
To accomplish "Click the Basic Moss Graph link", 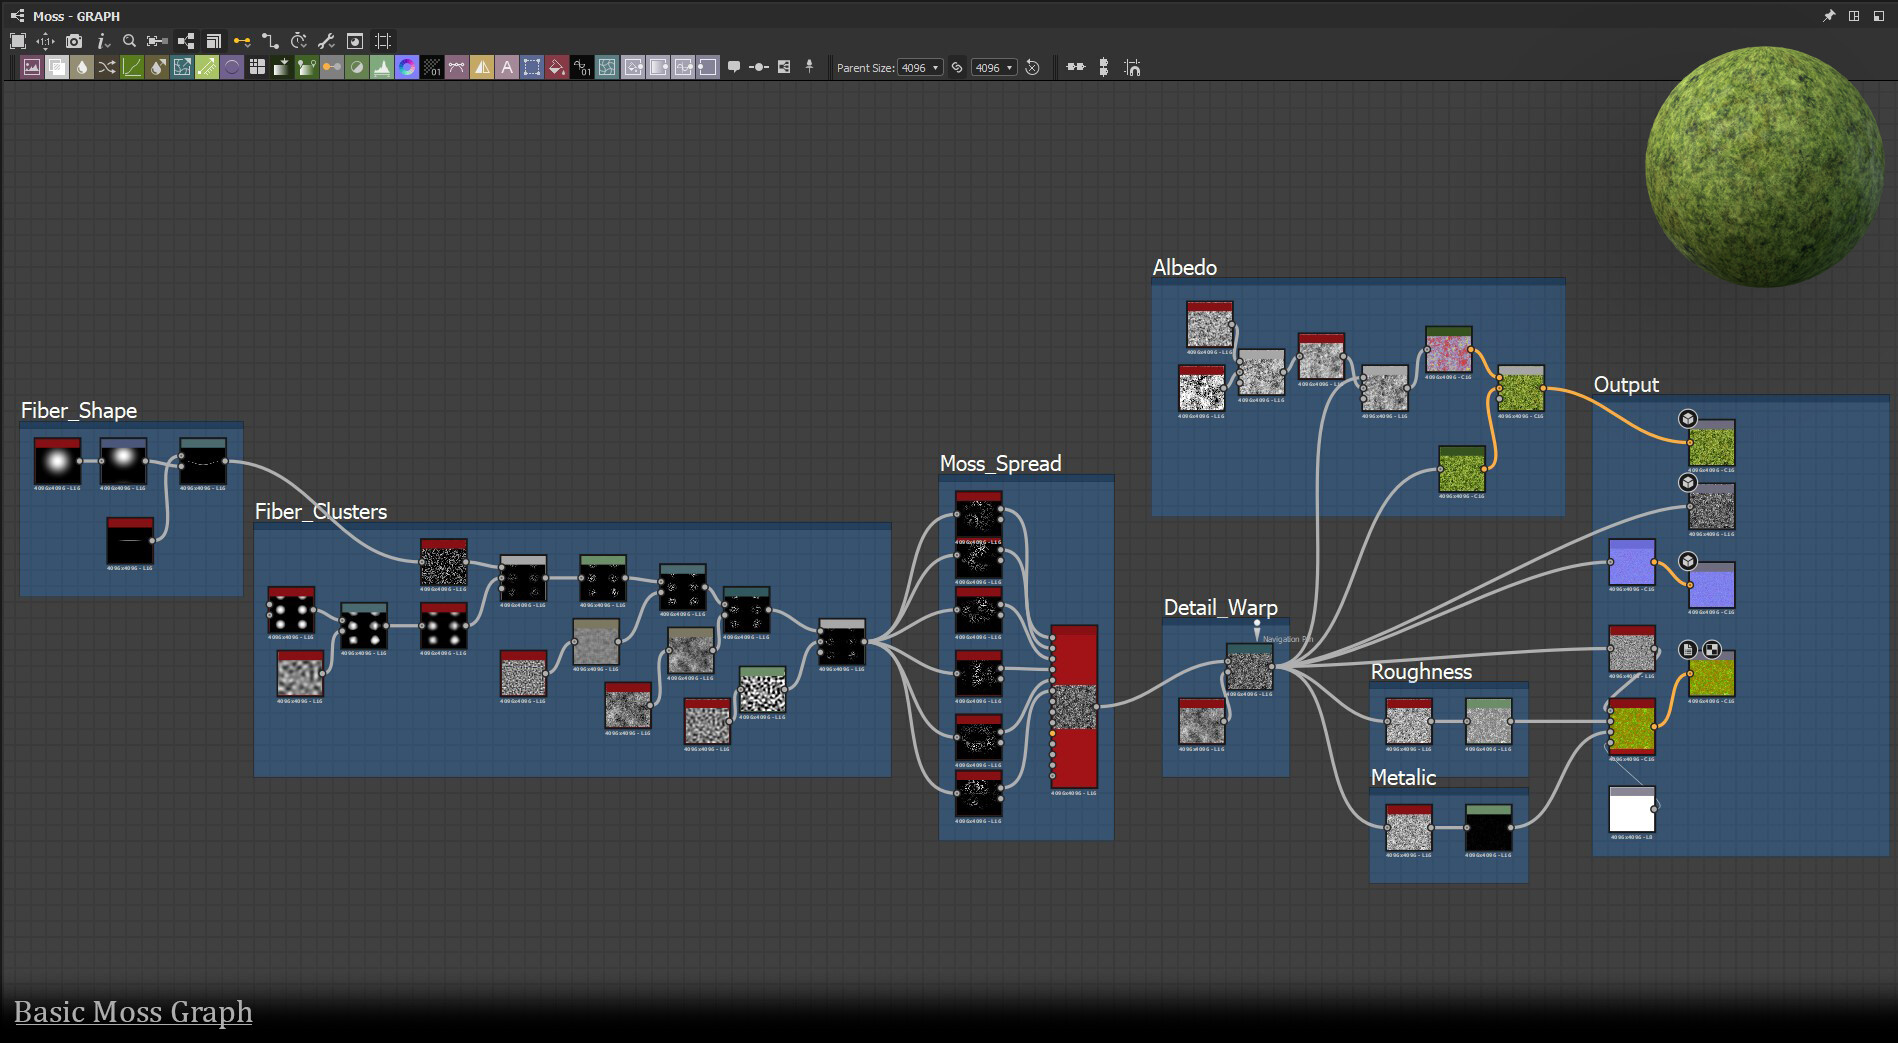I will tap(133, 1012).
